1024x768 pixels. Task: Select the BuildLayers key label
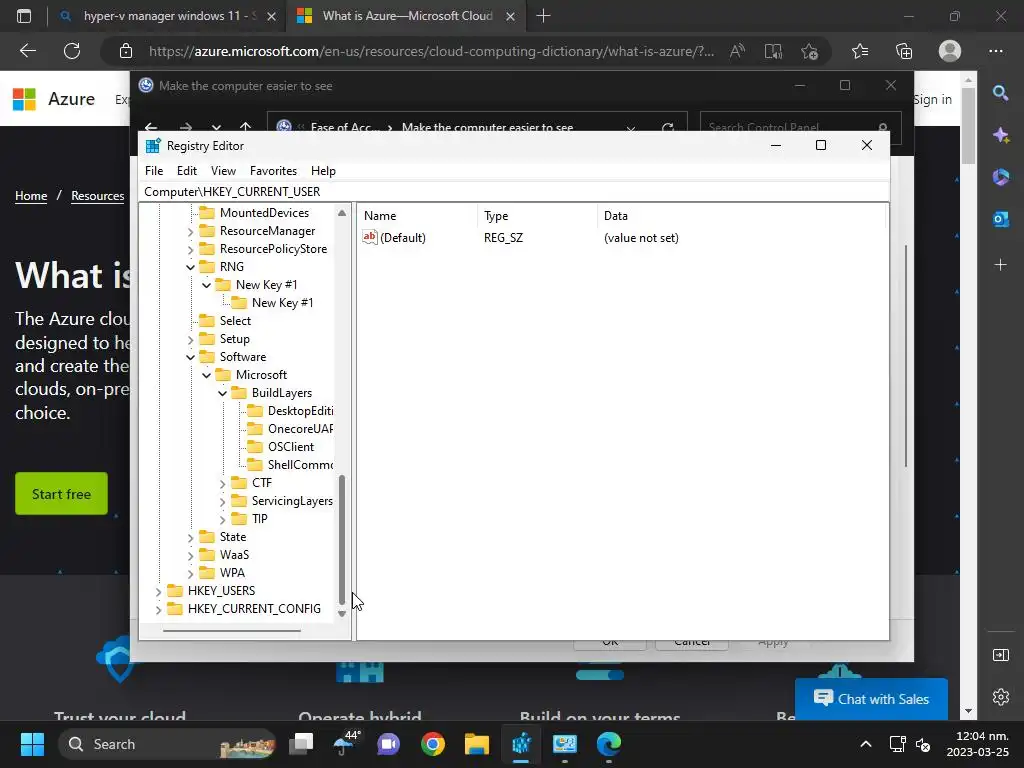tap(281, 393)
